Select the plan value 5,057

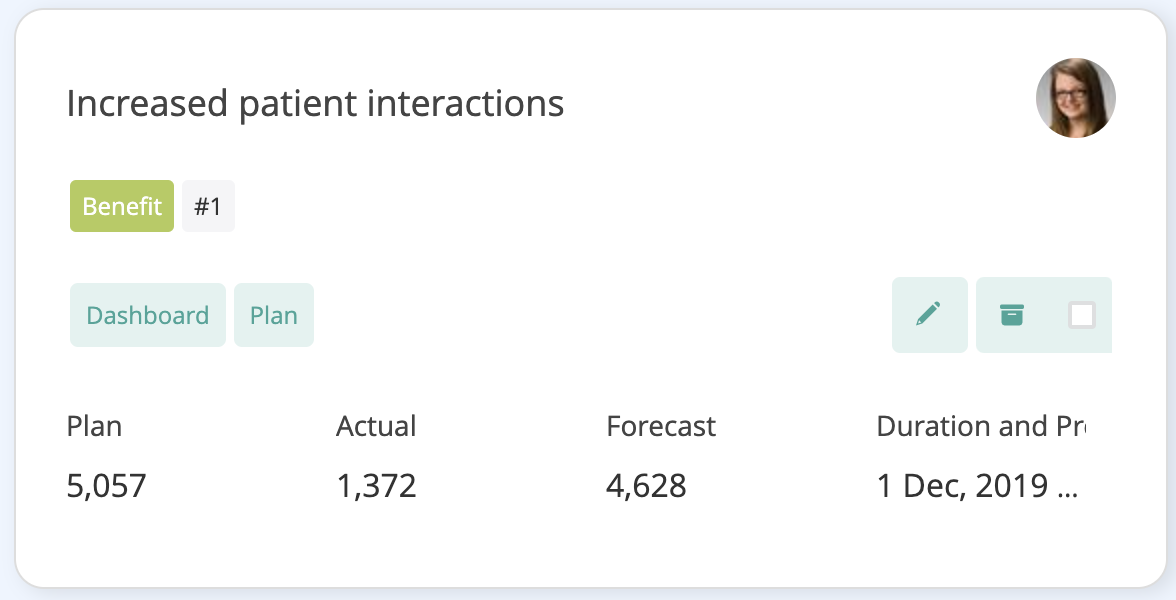tap(106, 486)
